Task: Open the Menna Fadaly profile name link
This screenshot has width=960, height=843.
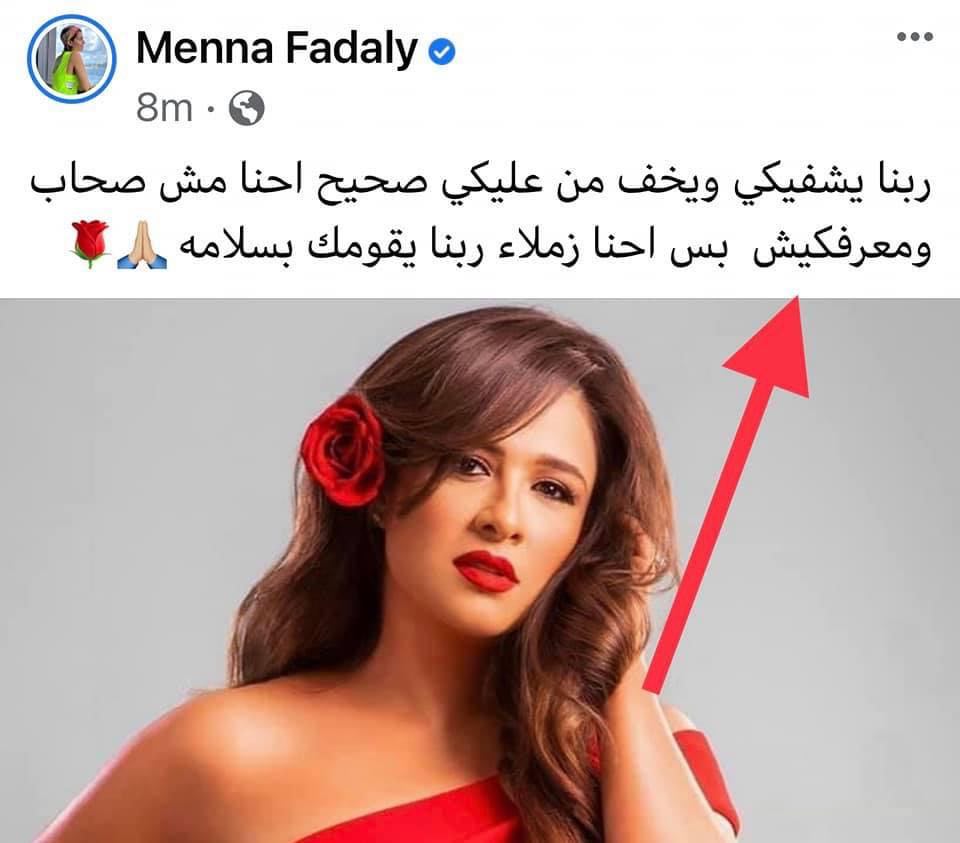Action: [x=277, y=48]
